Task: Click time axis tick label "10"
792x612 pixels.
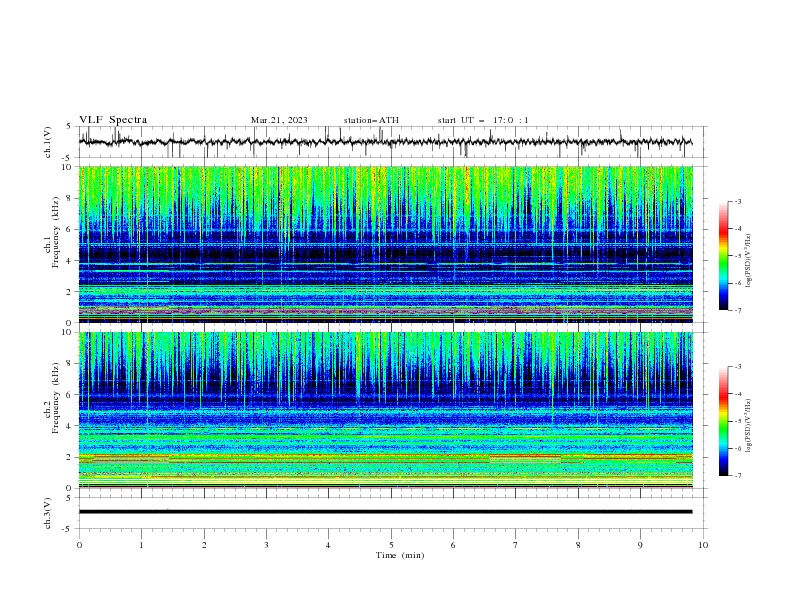Action: [x=703, y=545]
